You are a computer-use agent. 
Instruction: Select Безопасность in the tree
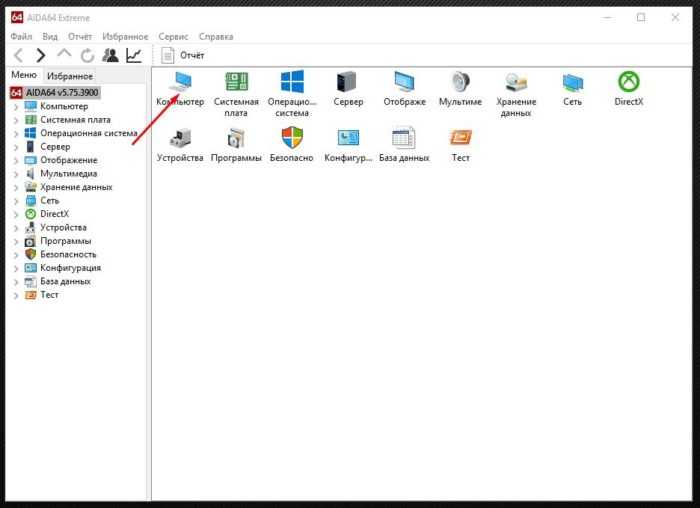click(68, 254)
